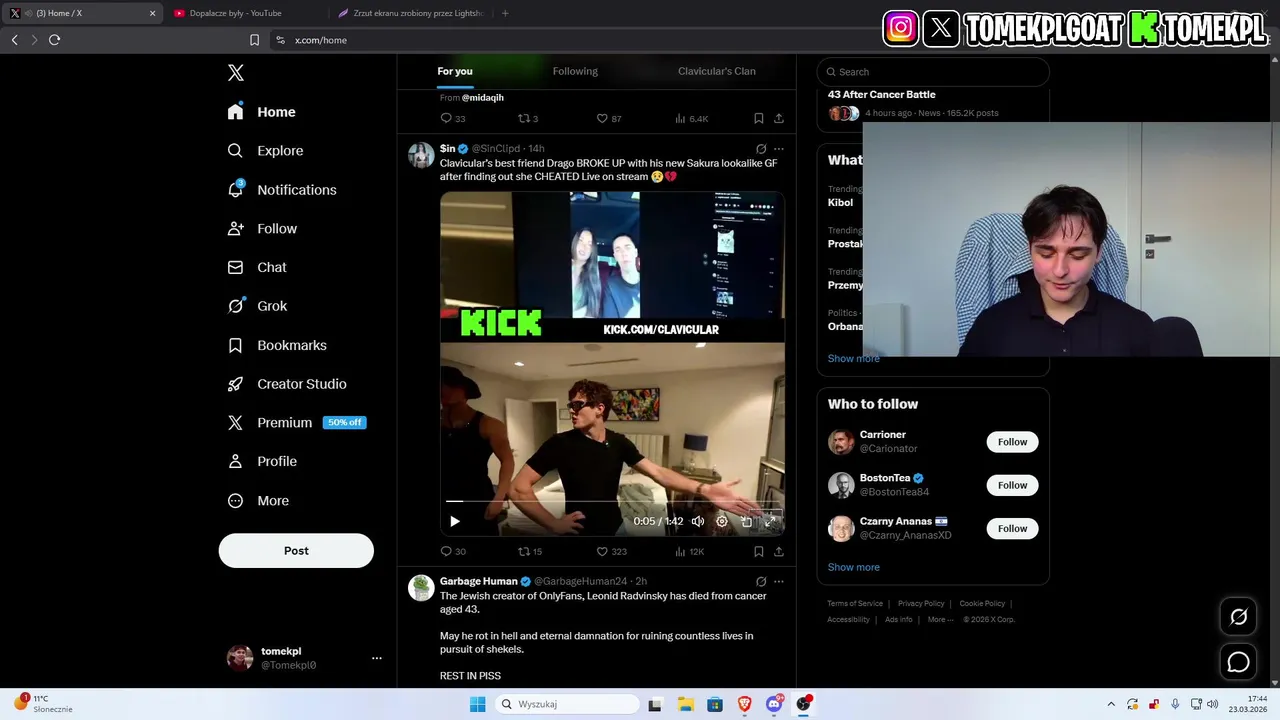Click Grok explain icon on $in's post
The image size is (1280, 720).
tap(761, 149)
